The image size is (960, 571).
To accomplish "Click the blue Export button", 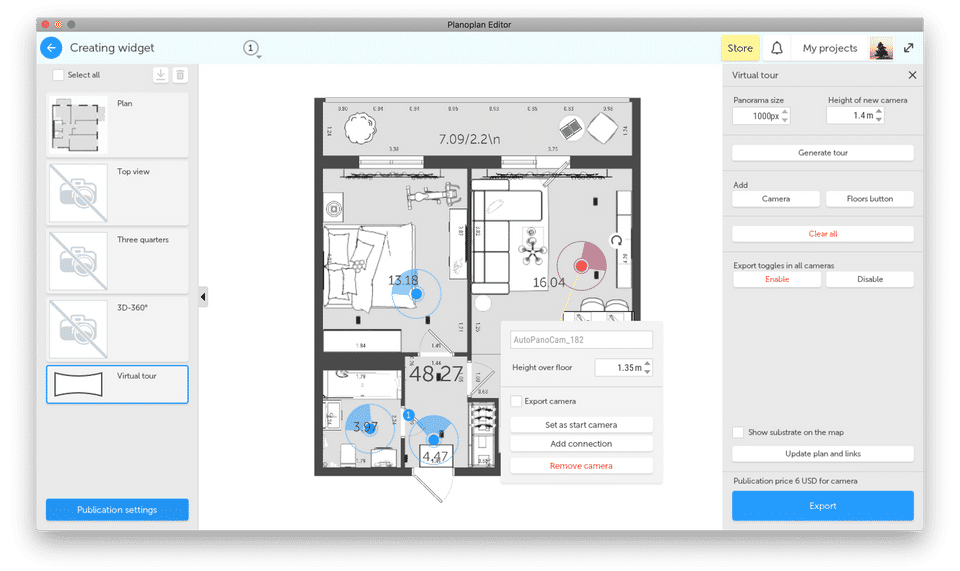I will coord(823,506).
